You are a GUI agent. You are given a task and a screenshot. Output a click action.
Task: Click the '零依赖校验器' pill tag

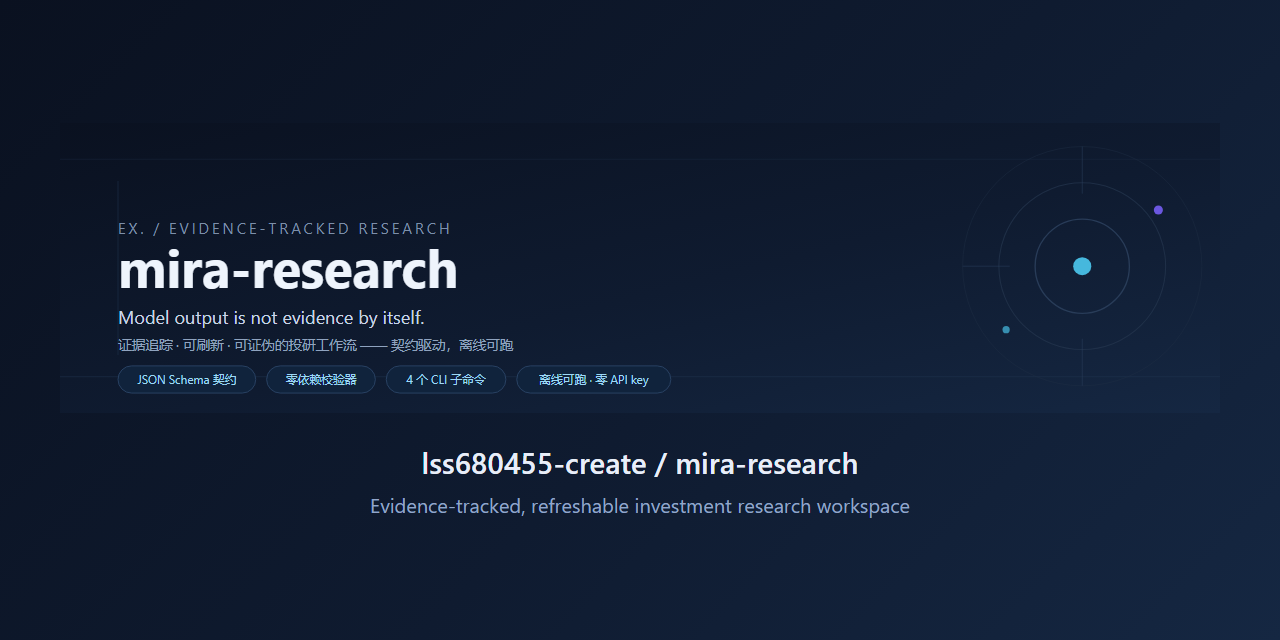point(321,380)
